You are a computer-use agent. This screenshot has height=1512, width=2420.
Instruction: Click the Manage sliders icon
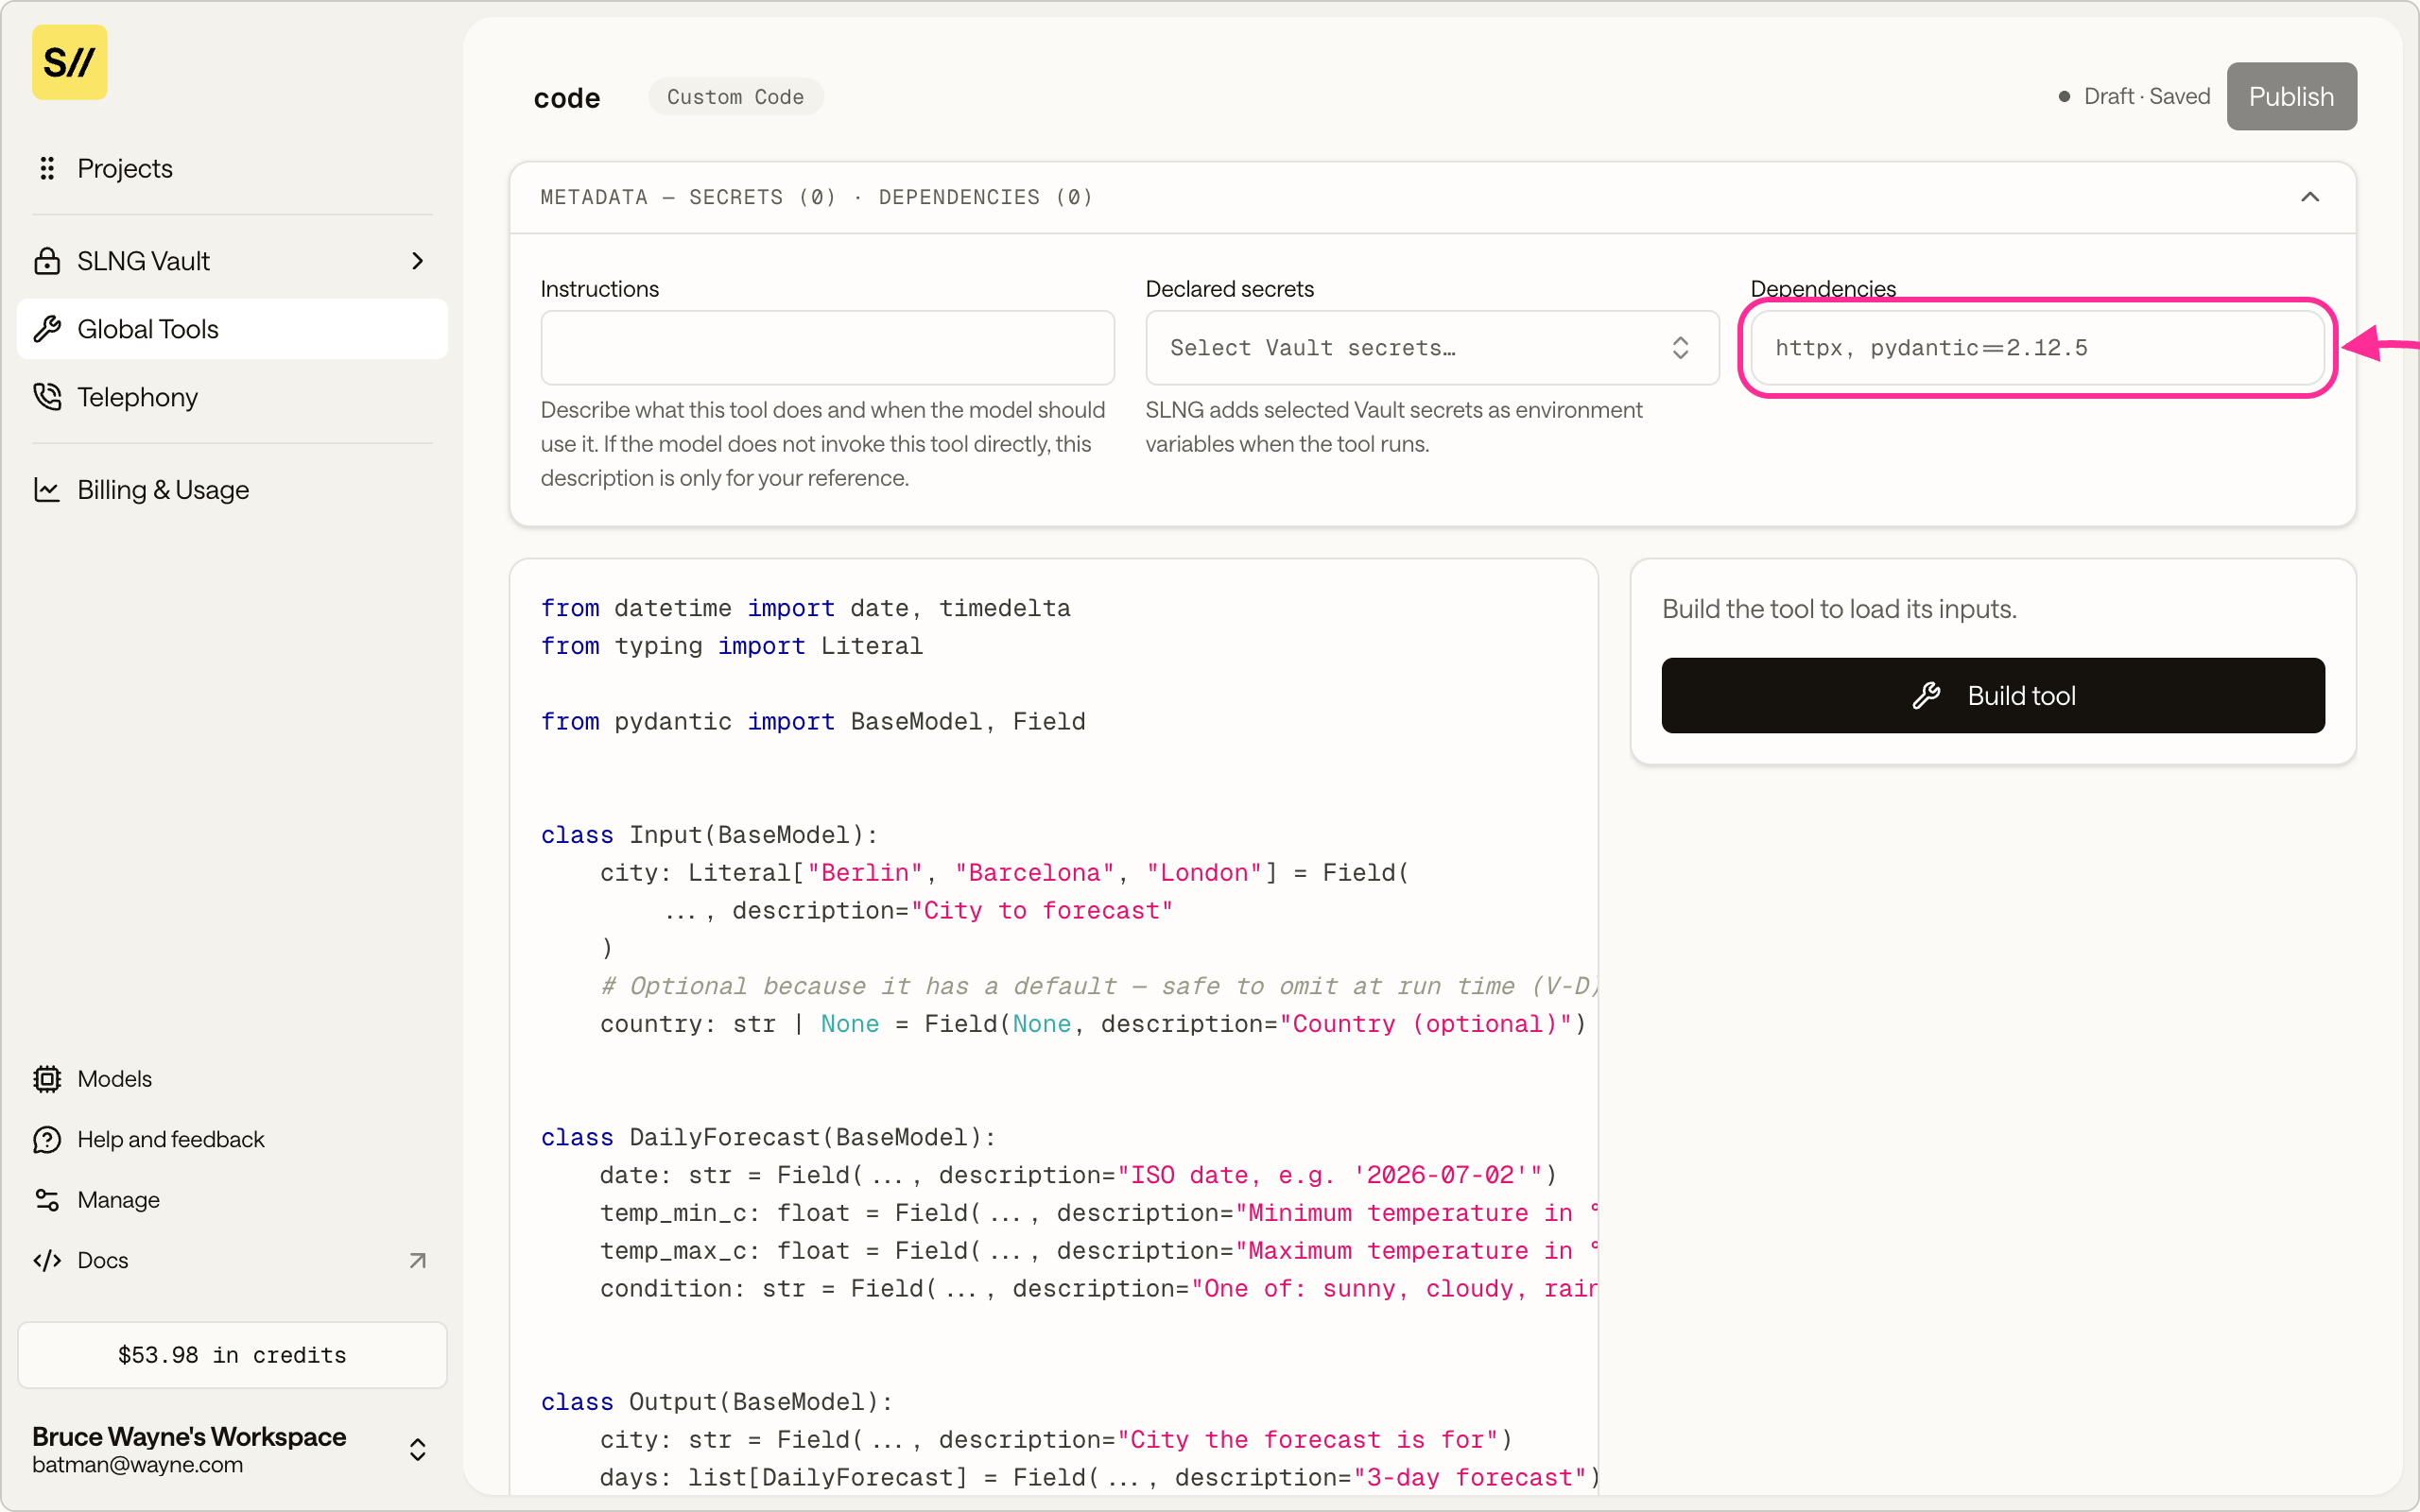tap(47, 1200)
